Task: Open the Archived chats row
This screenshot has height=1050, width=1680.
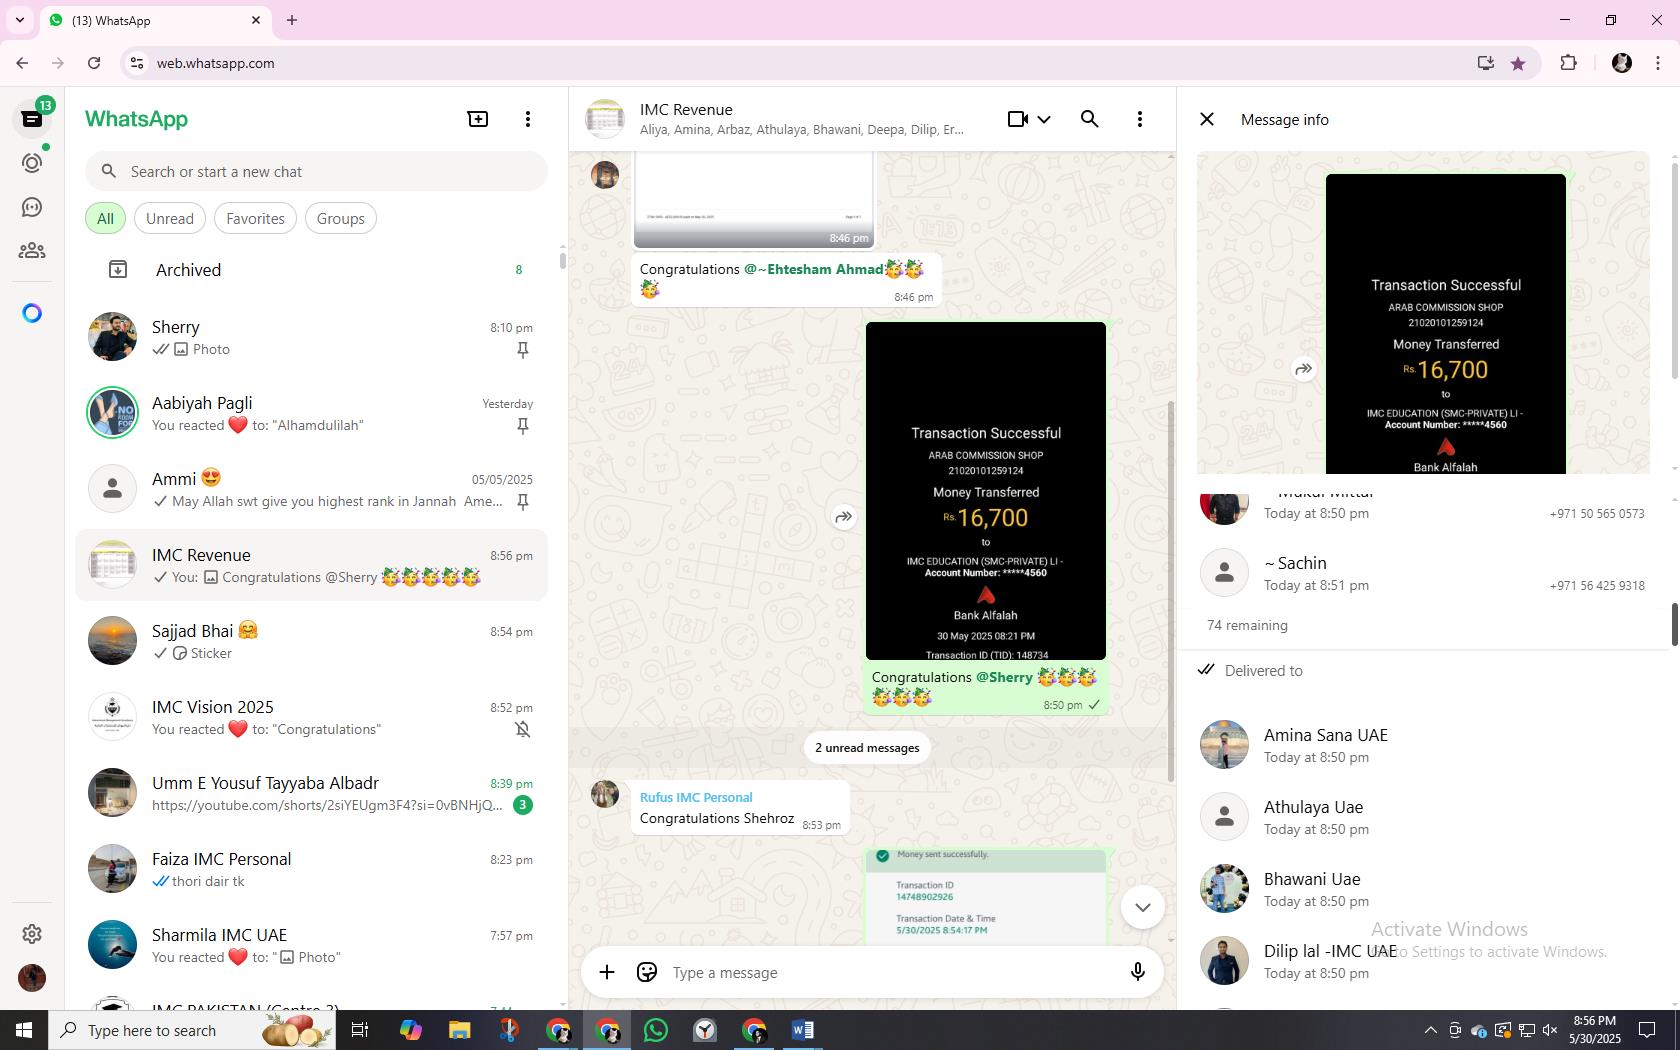Action: point(312,270)
